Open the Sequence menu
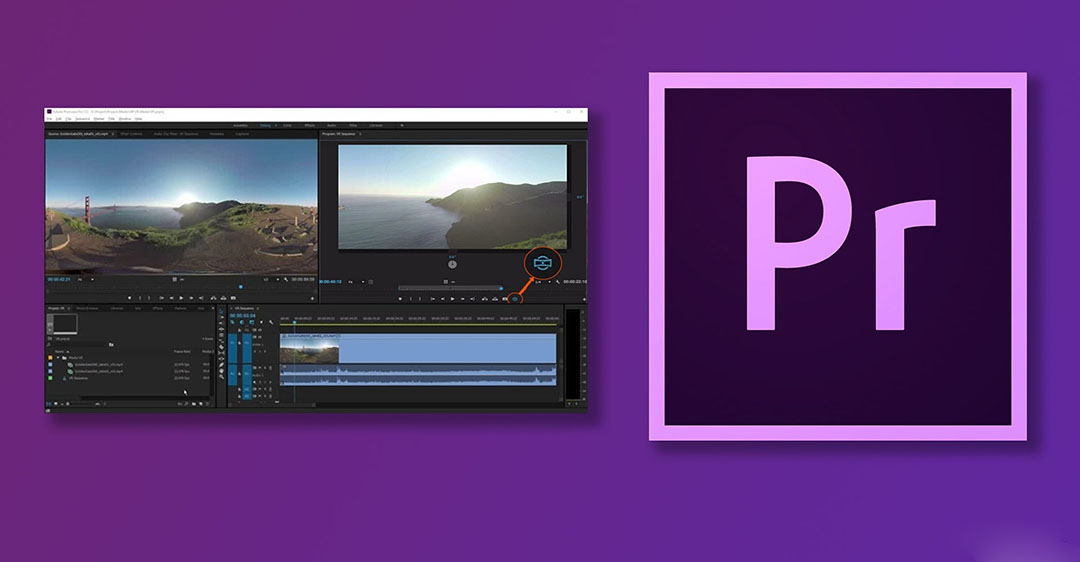The height and width of the screenshot is (562, 1080). tap(83, 118)
